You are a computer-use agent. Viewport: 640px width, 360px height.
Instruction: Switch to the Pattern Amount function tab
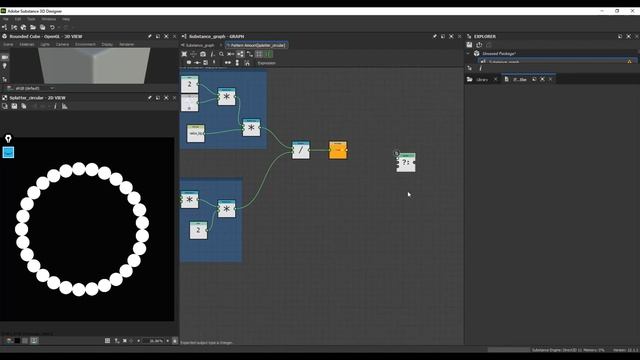click(257, 45)
